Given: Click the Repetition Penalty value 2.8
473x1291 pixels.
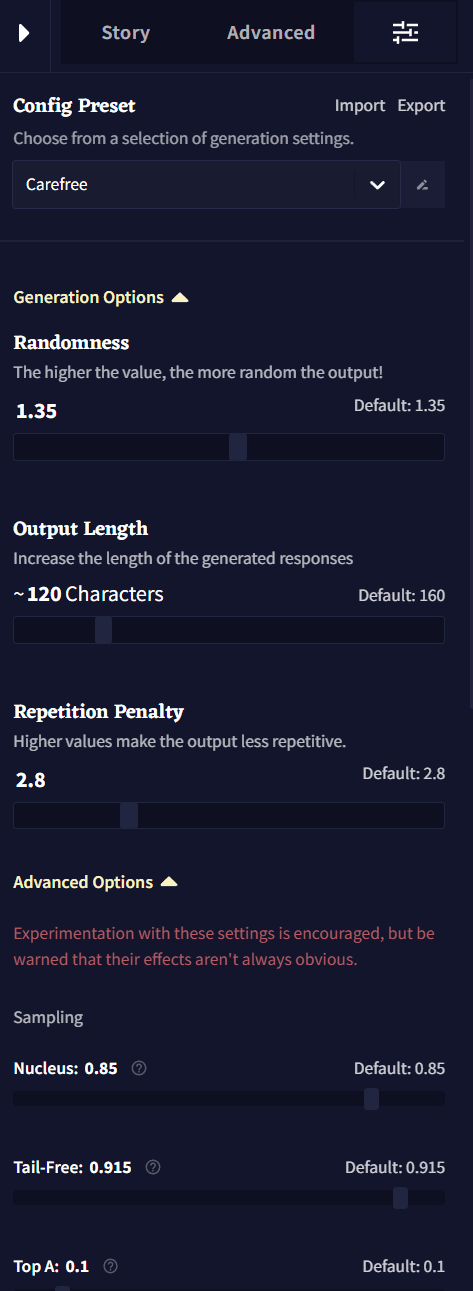Looking at the screenshot, I should click(31, 780).
